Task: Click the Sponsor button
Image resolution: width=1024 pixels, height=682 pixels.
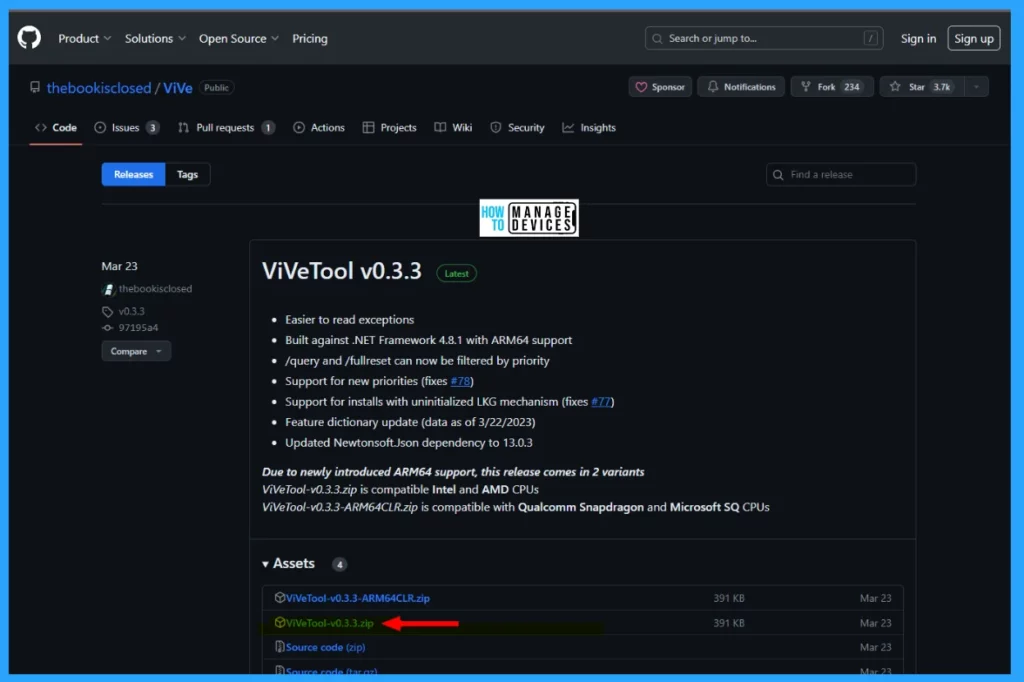Action: tap(660, 87)
